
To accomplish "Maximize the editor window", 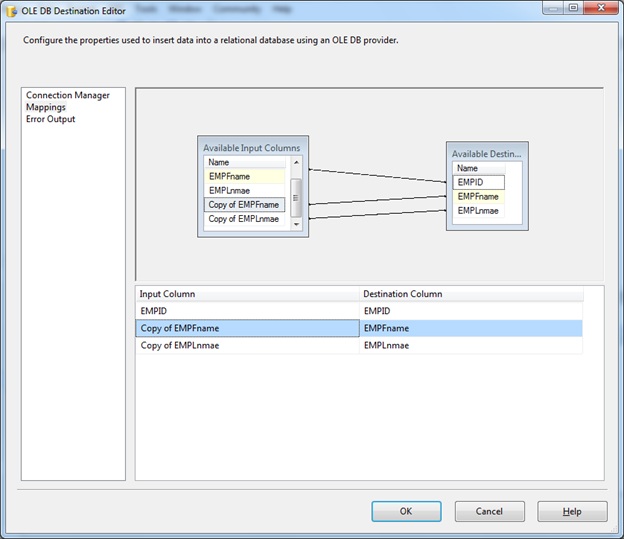I will click(x=573, y=8).
